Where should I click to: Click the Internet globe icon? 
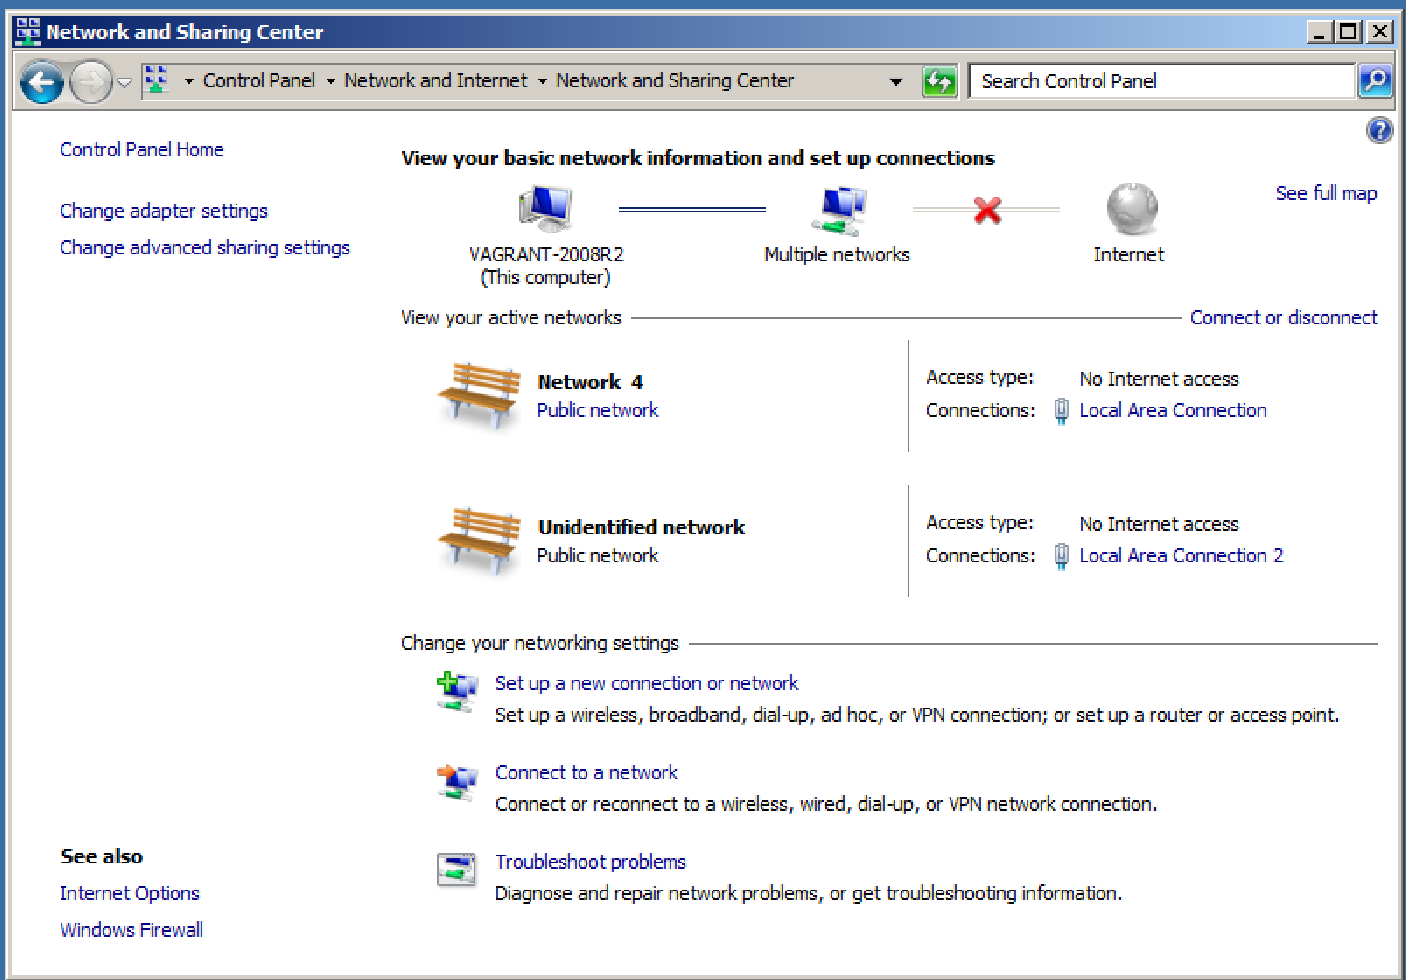click(x=1130, y=209)
